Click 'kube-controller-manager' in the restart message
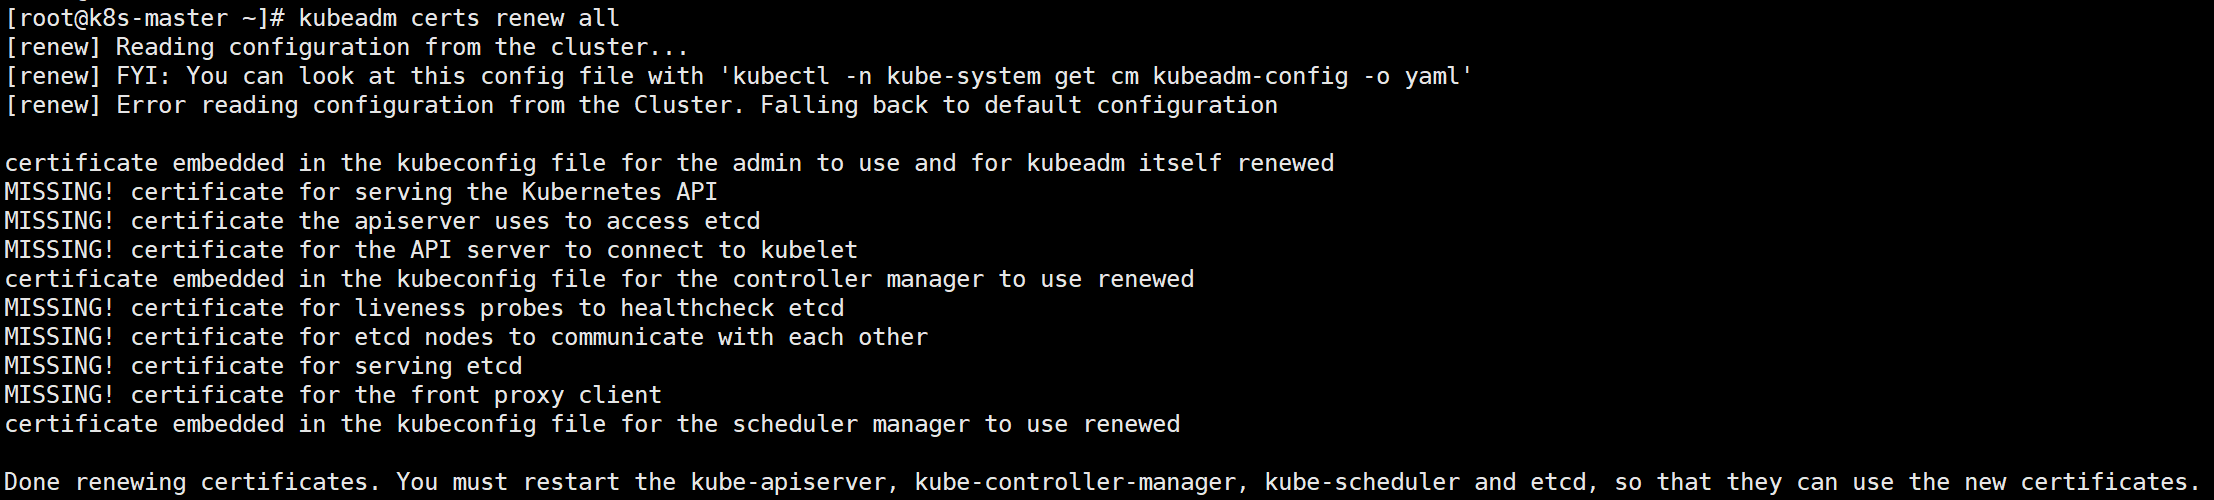 (1075, 482)
